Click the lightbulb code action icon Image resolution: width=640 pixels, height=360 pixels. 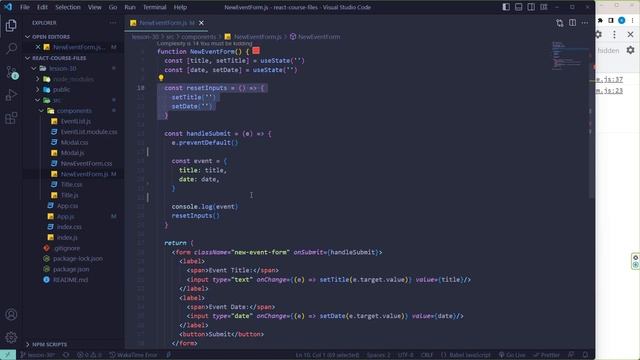click(x=161, y=78)
